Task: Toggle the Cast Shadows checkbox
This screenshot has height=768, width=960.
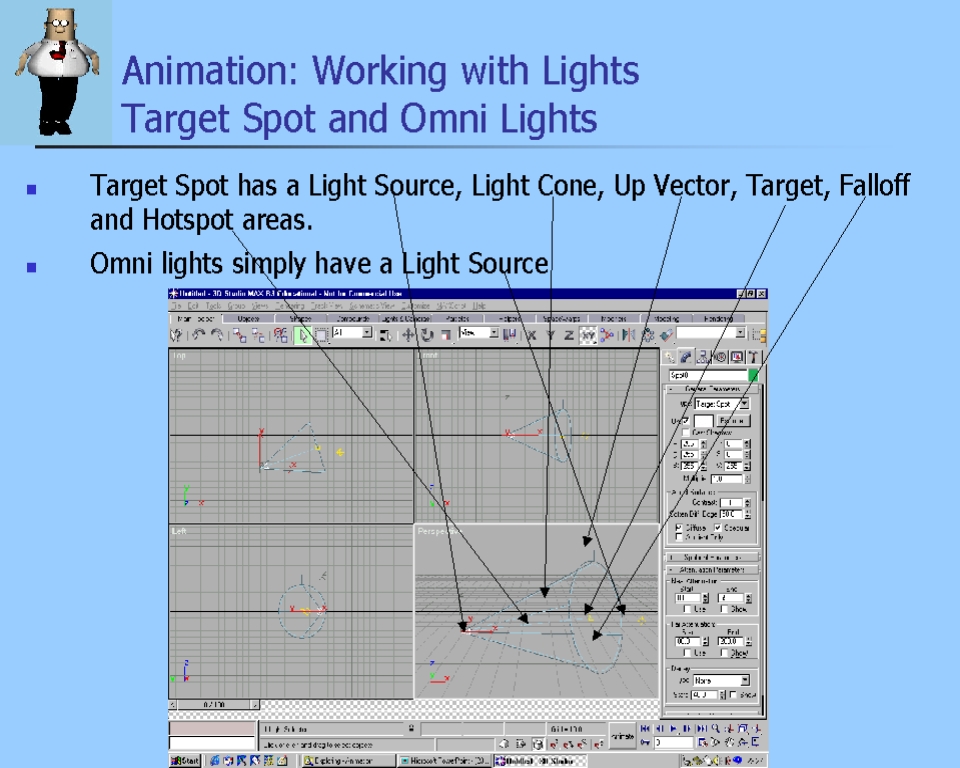Action: point(686,432)
